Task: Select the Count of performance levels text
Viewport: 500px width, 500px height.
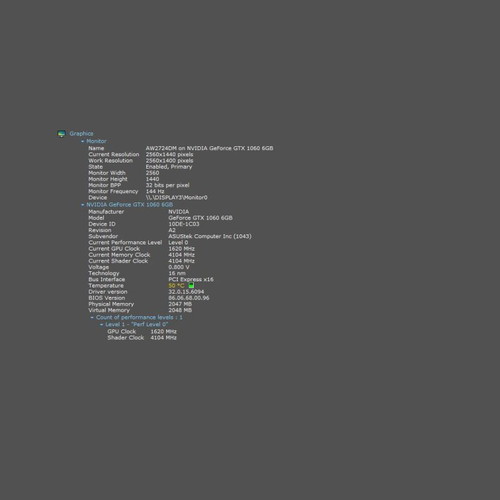Action: [139, 317]
